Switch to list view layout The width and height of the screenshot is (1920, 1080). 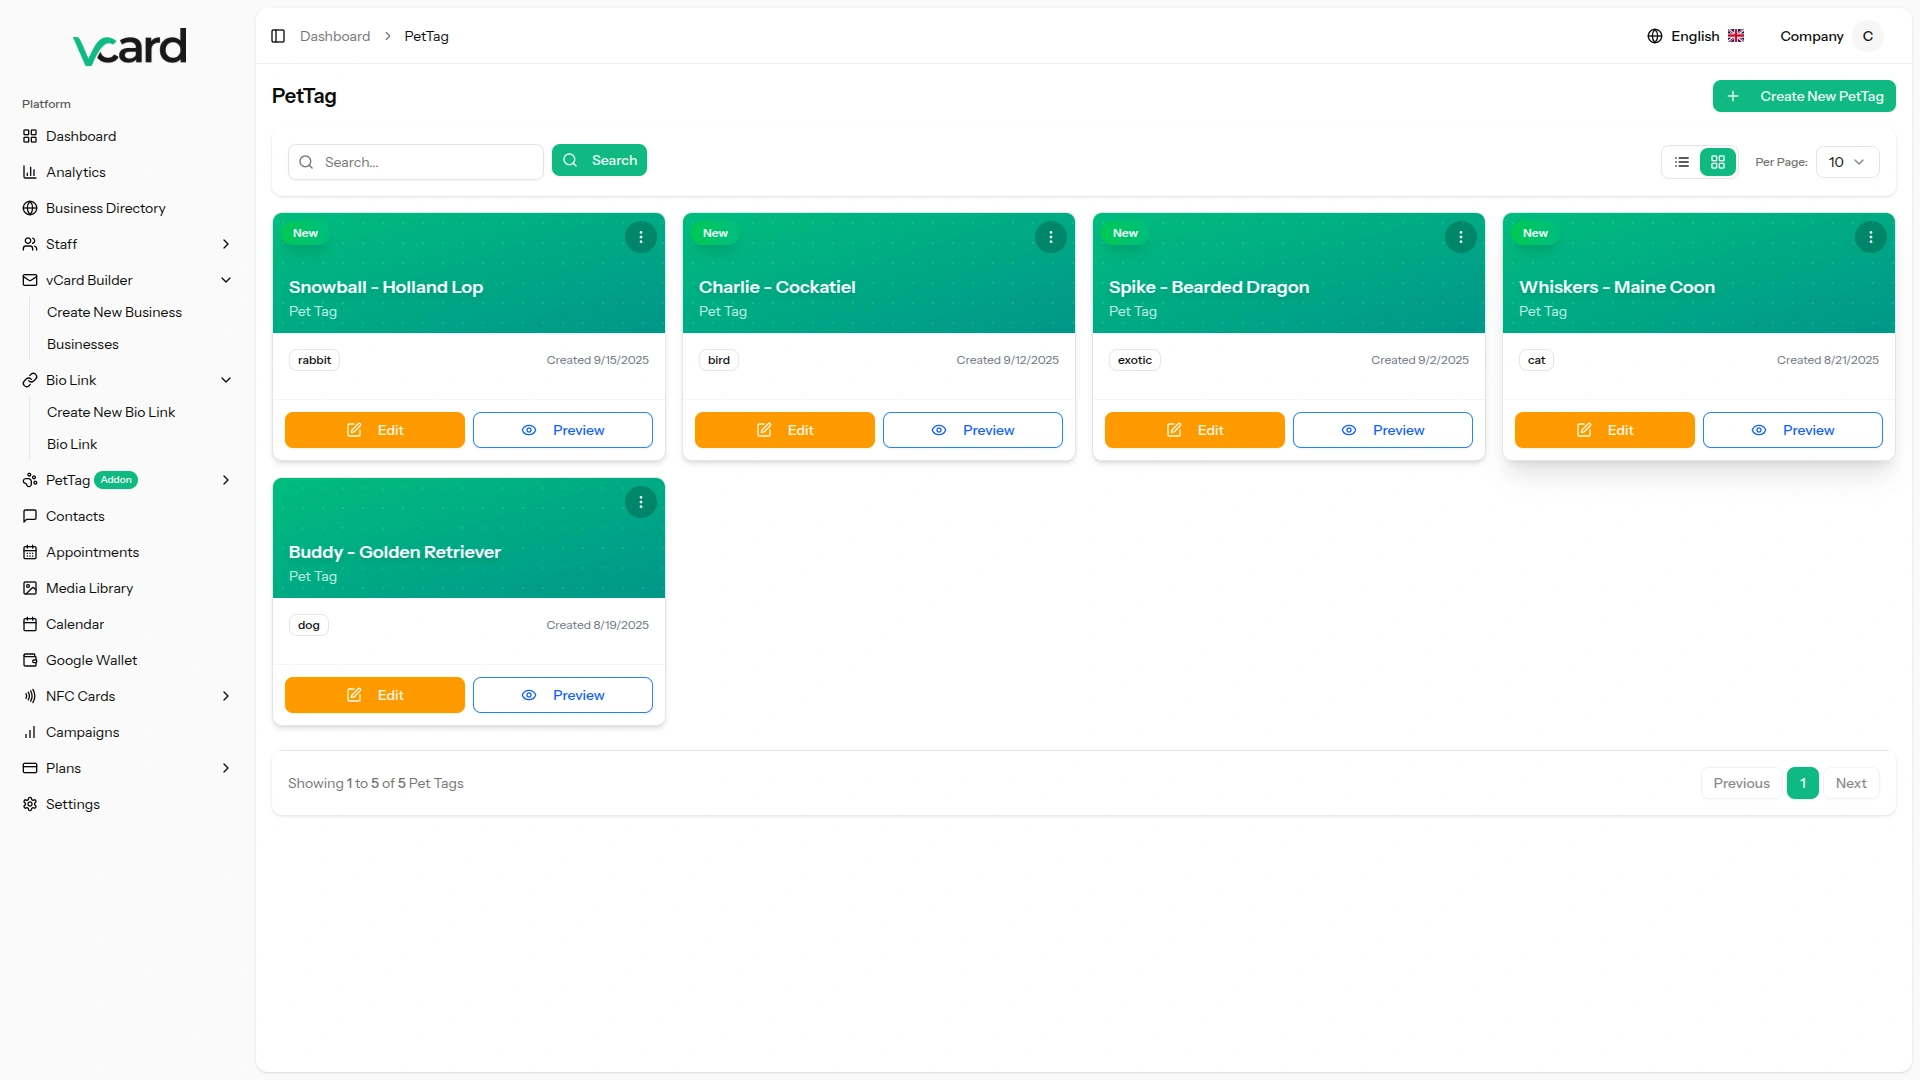(1682, 162)
